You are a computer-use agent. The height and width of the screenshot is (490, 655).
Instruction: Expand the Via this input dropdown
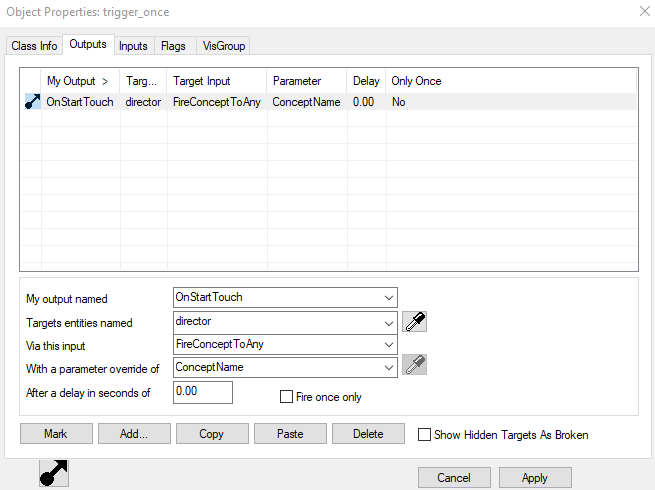point(388,345)
